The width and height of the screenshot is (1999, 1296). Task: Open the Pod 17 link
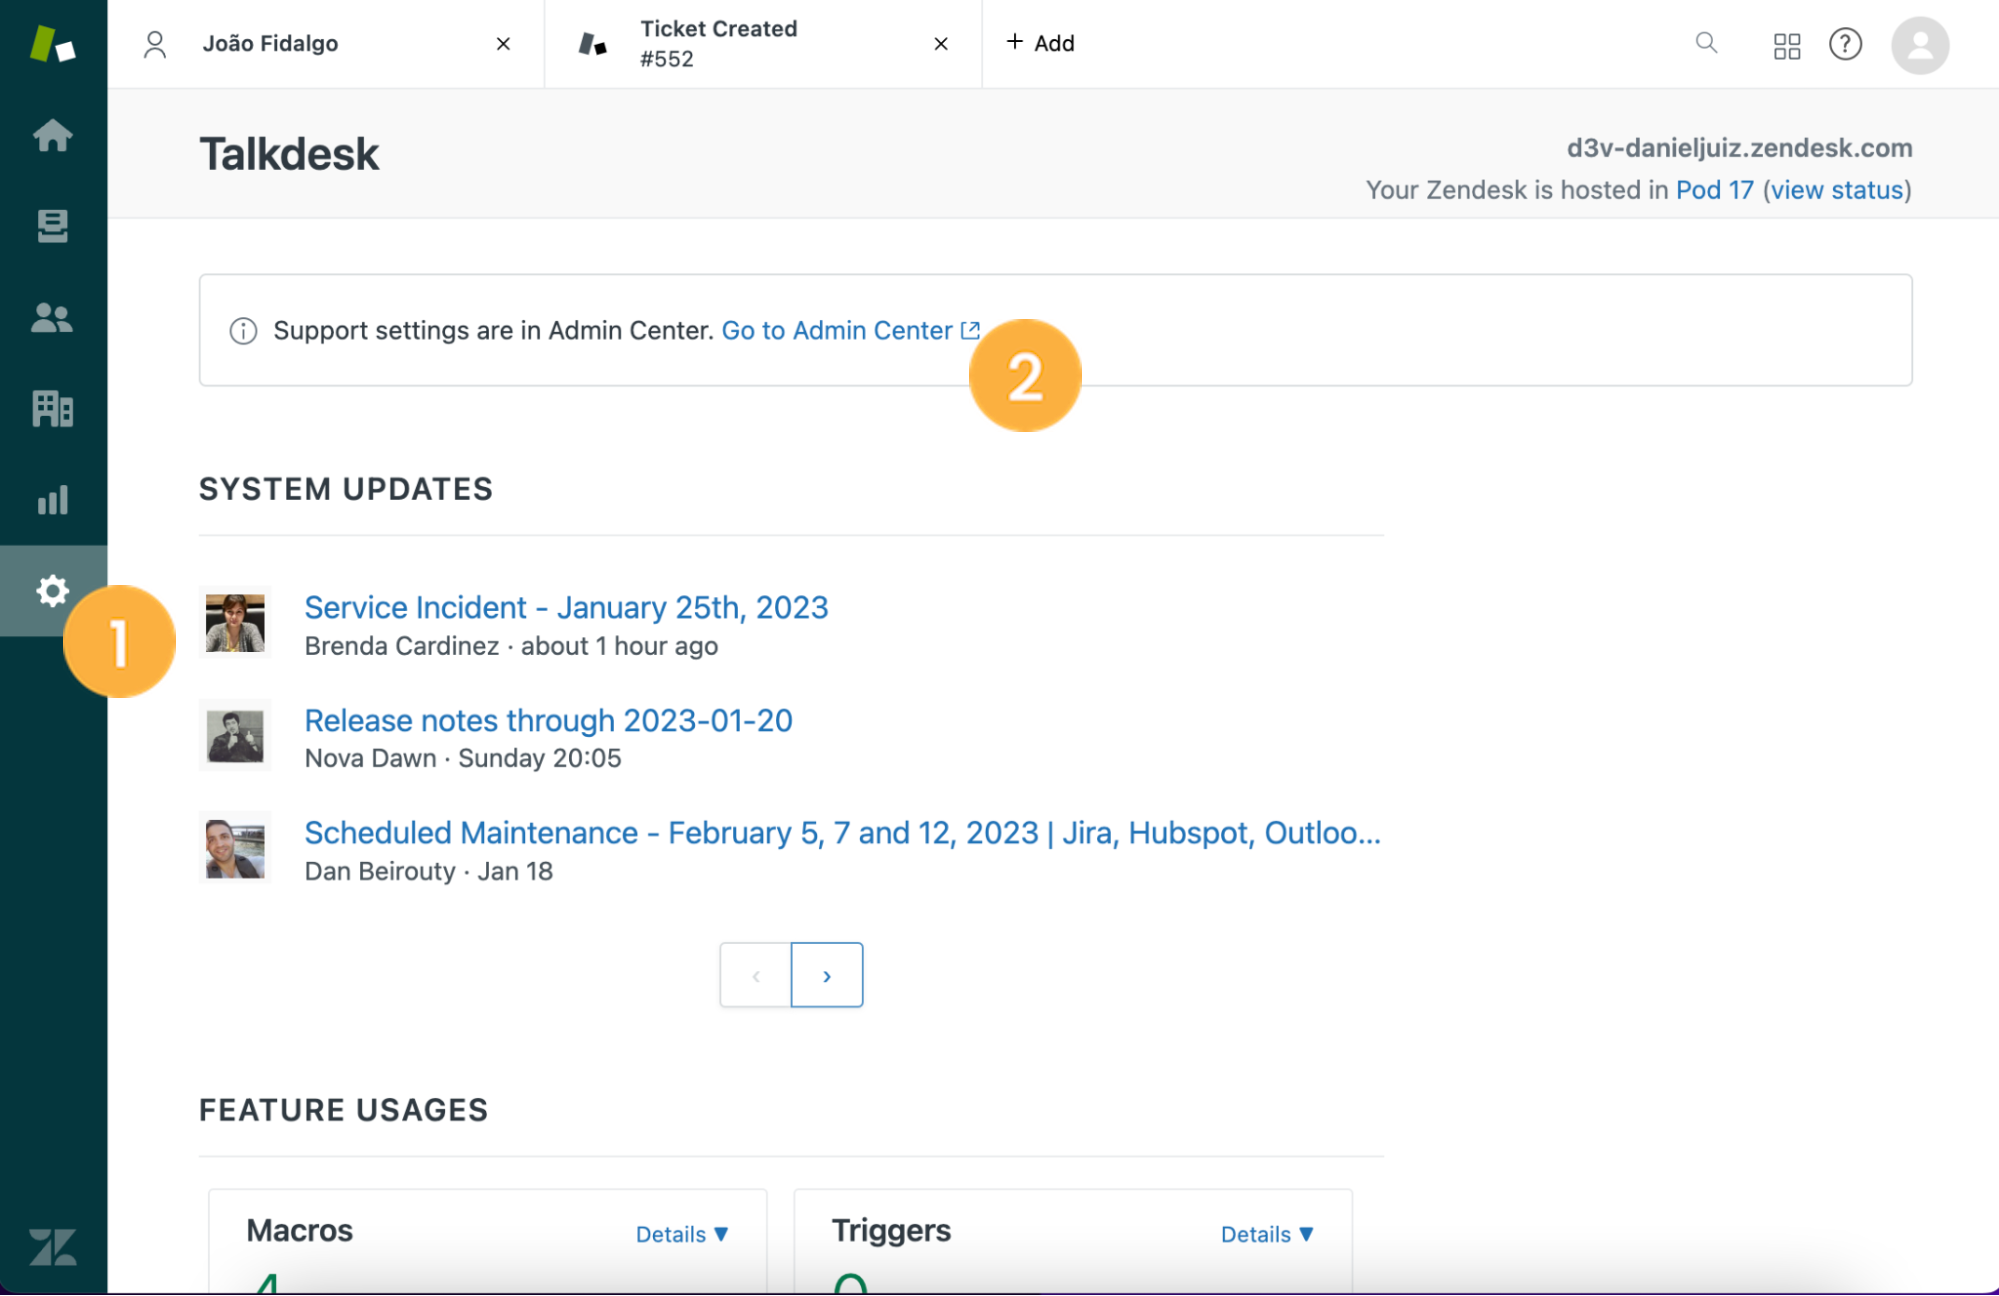1714,190
